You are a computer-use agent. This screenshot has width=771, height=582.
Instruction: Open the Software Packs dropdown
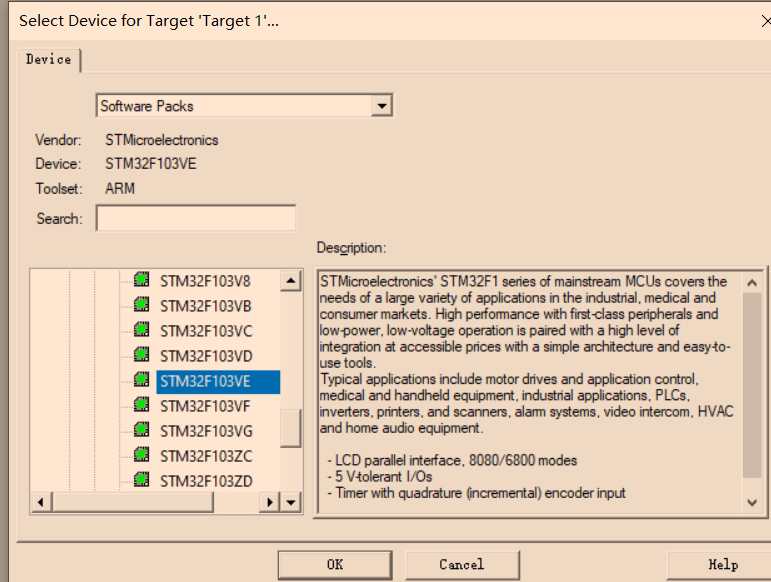(382, 106)
